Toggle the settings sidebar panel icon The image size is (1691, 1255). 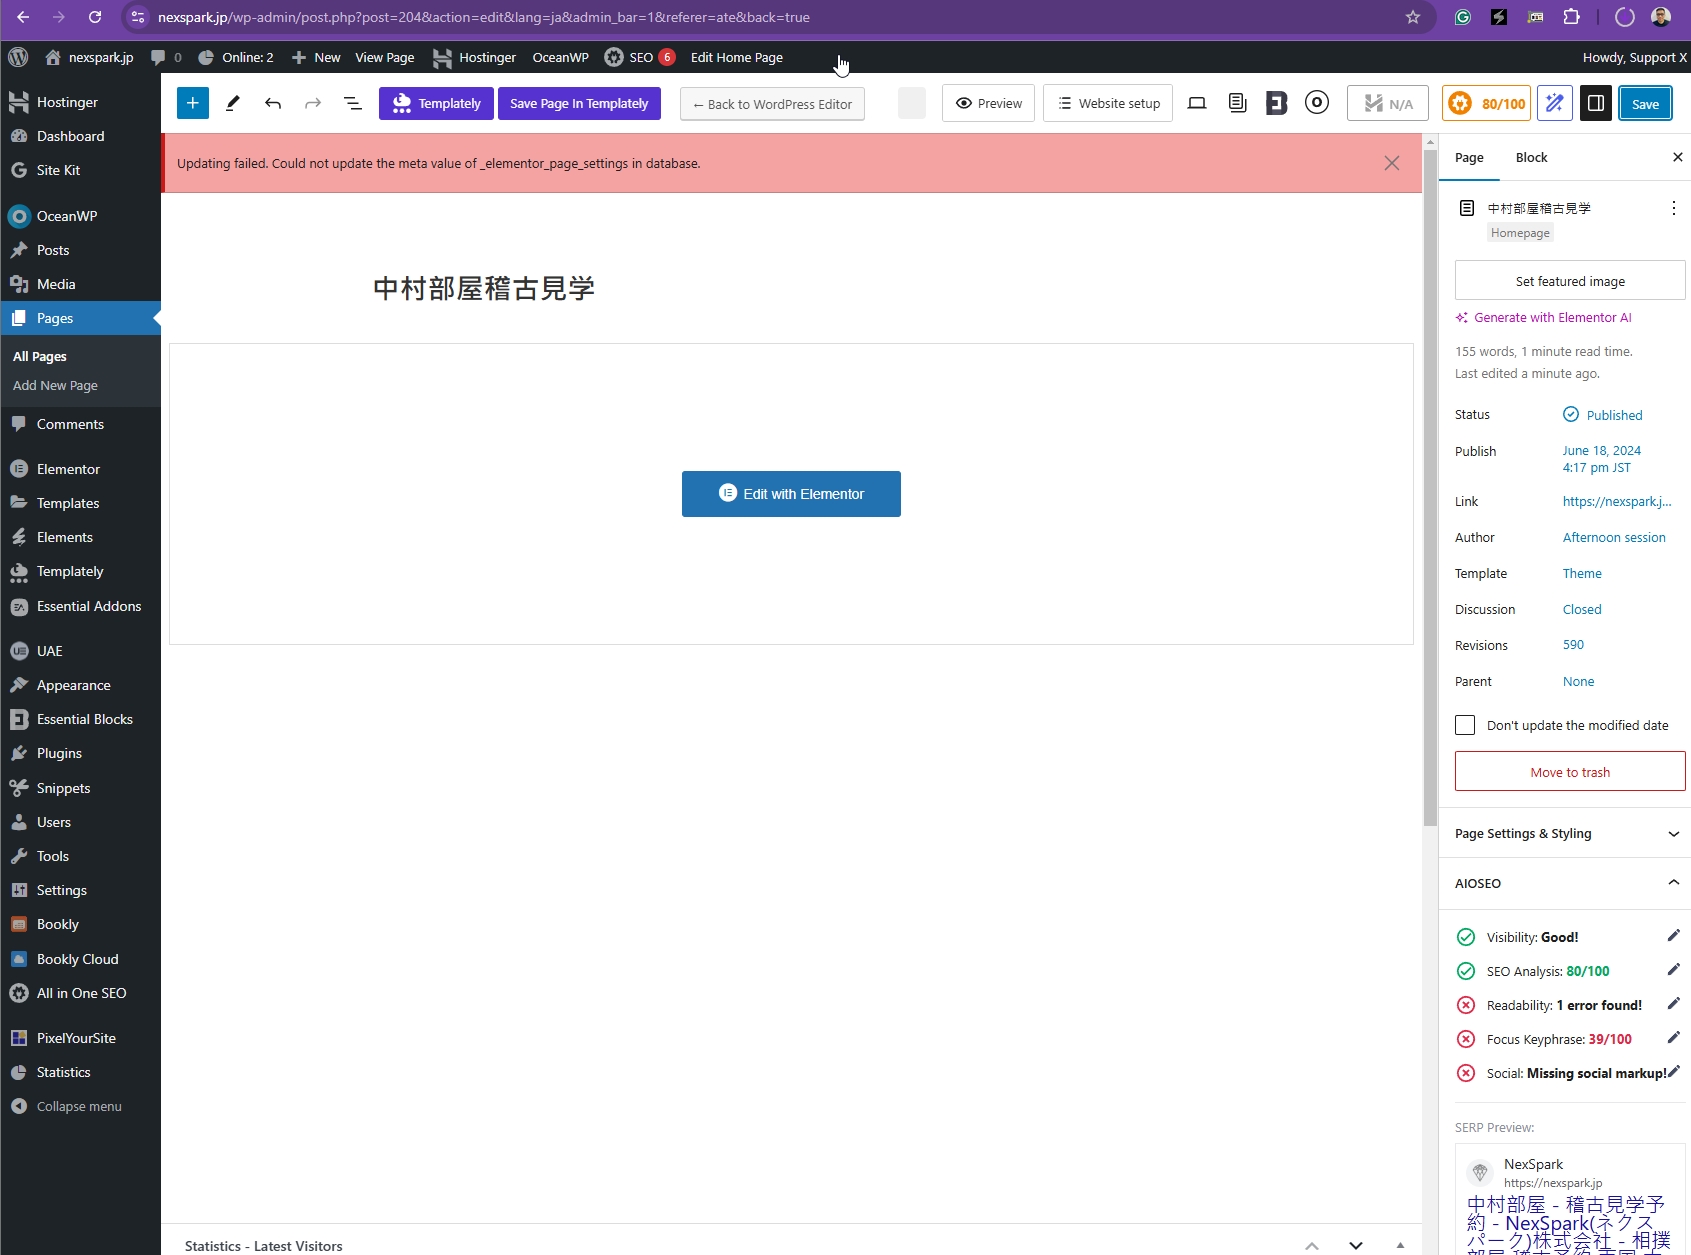1596,103
